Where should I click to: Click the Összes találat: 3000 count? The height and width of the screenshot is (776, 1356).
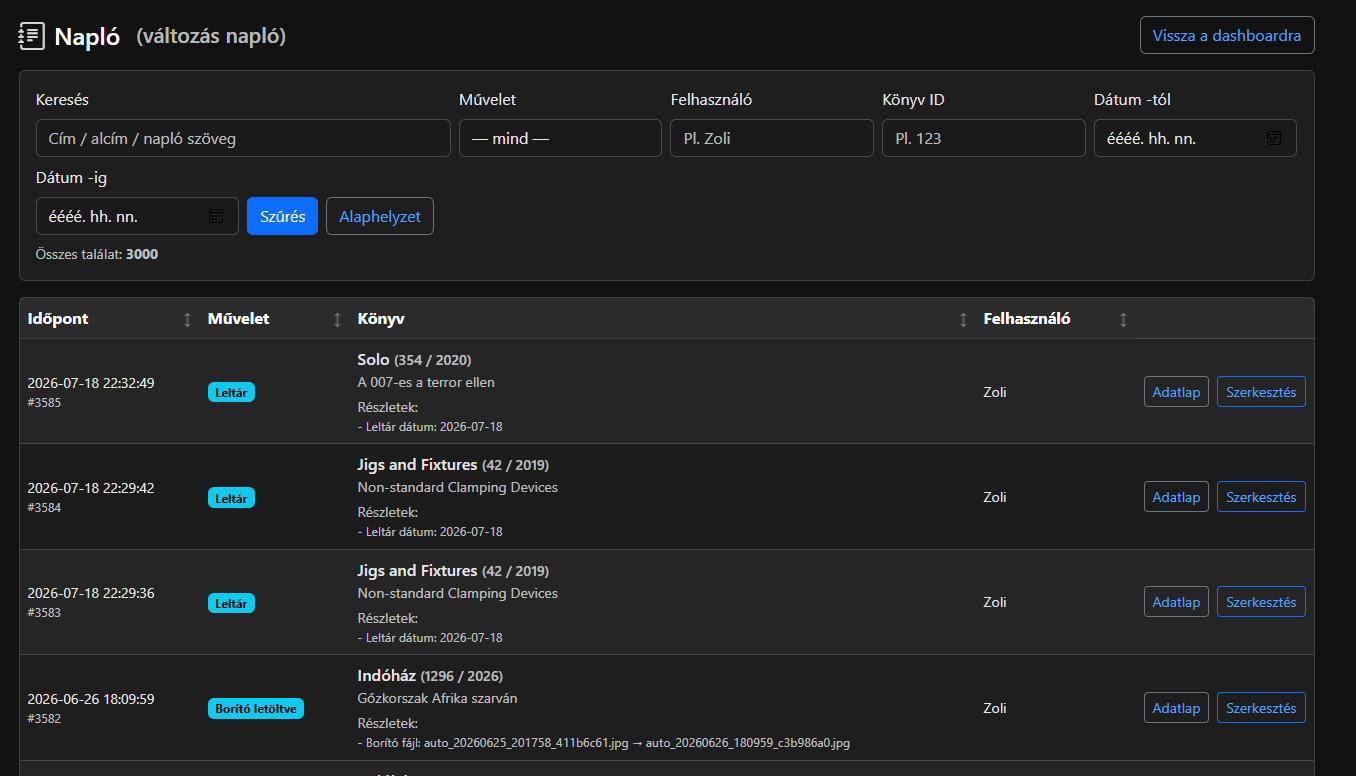click(97, 254)
